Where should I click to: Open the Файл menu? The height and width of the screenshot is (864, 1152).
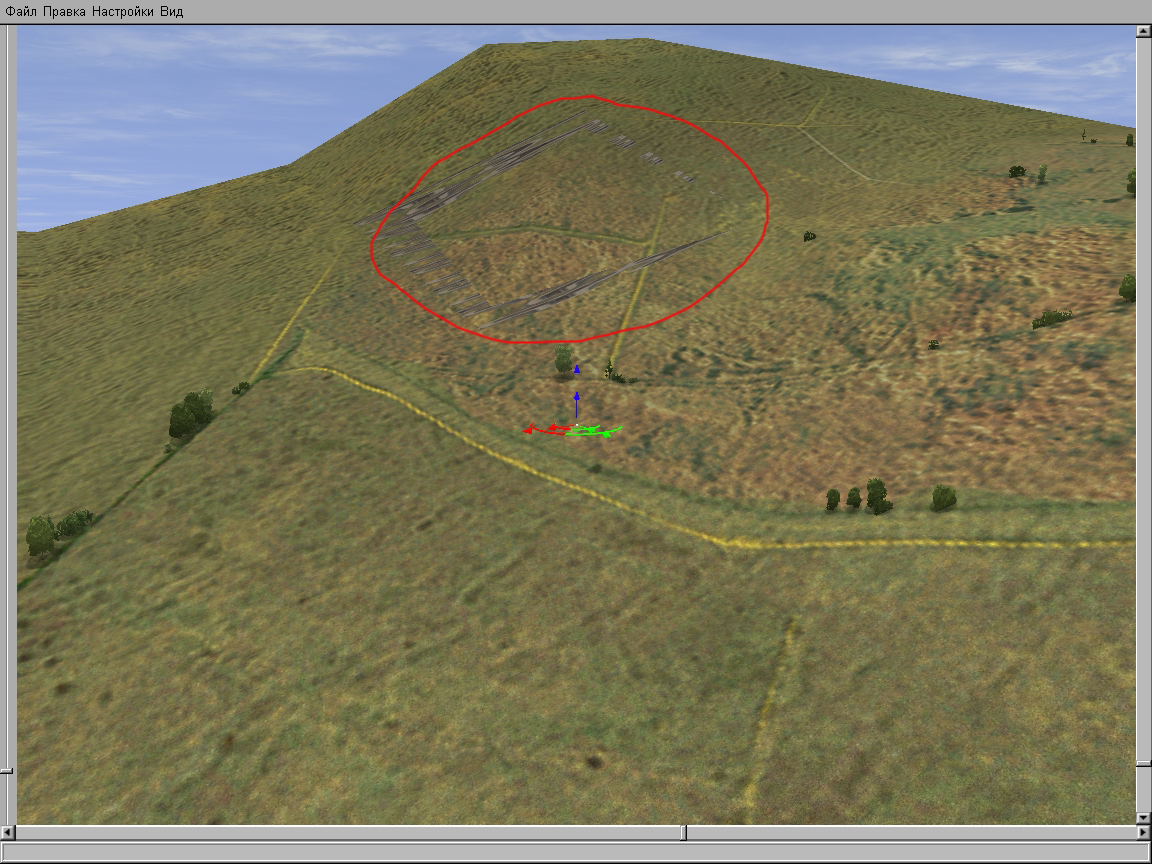click(x=21, y=12)
